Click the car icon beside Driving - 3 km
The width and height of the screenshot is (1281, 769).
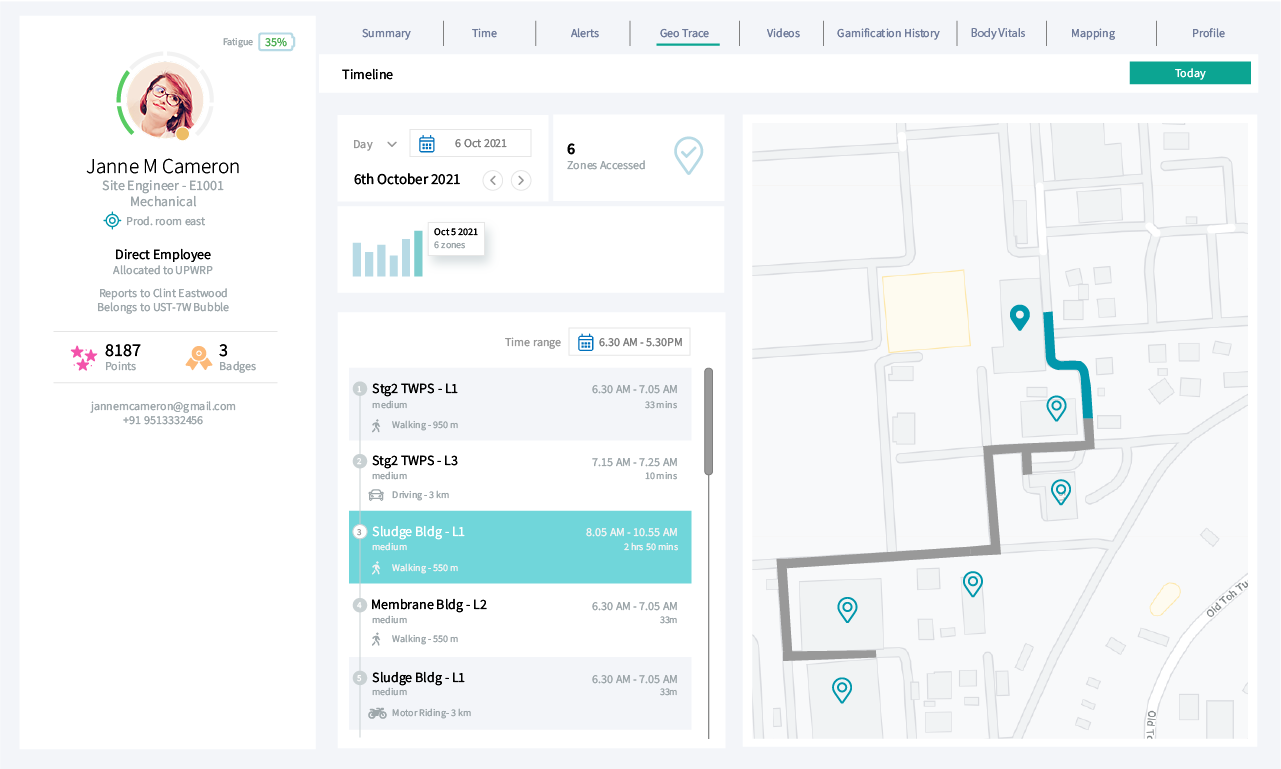[x=377, y=495]
